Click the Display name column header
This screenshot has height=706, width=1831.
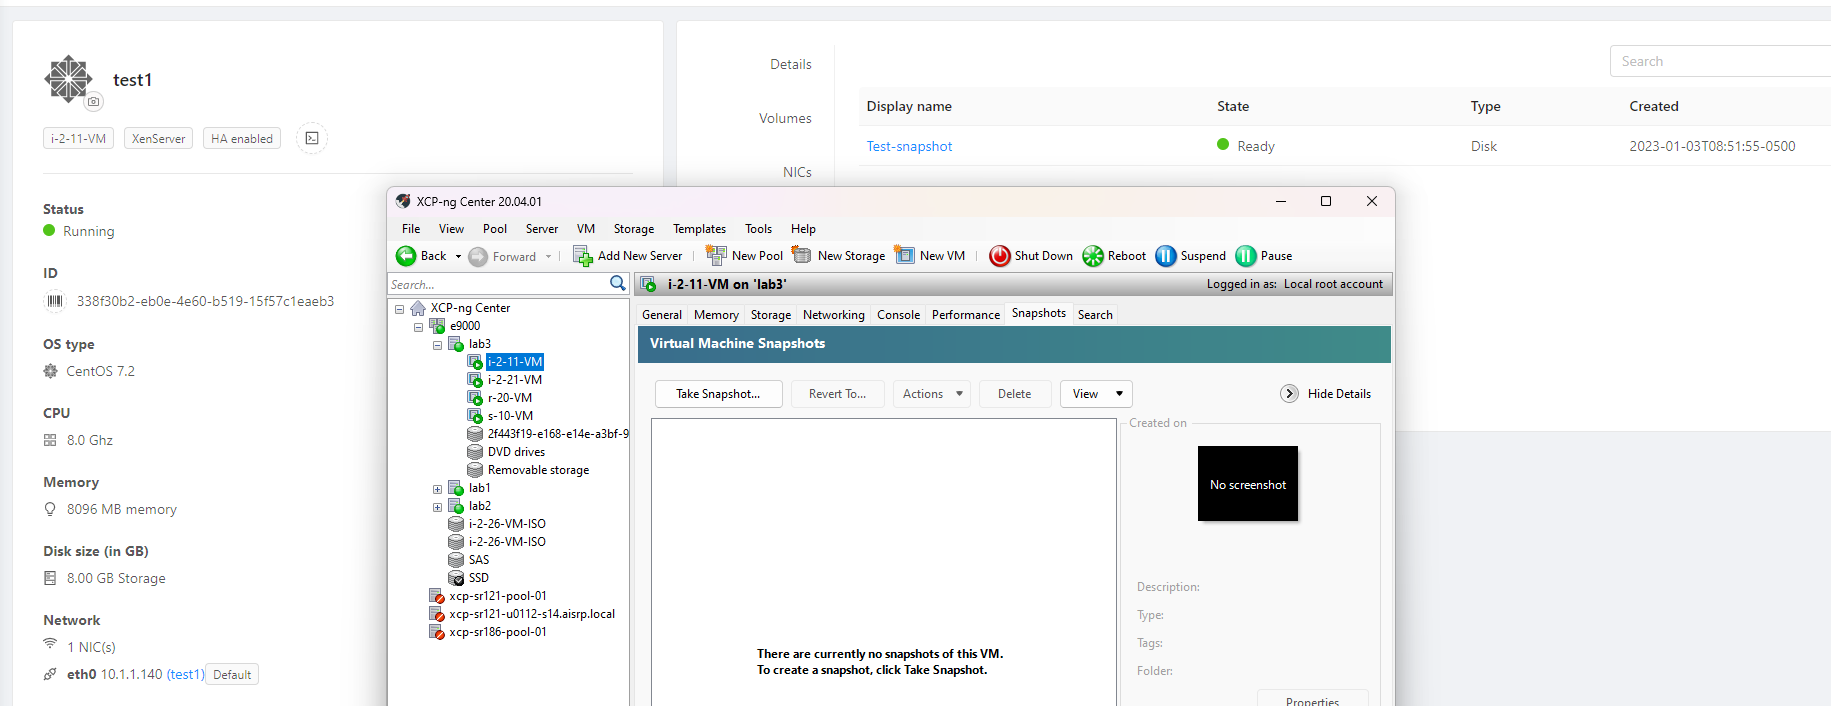tap(909, 106)
